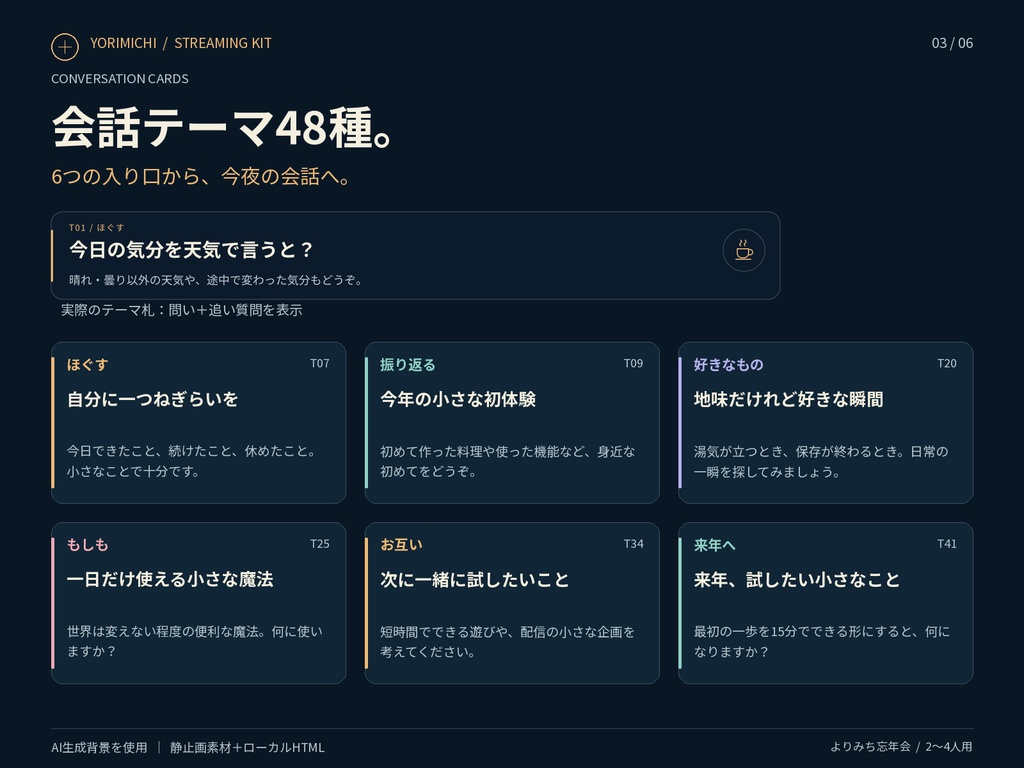Click the footer text AI生成背景を使用

point(99,747)
